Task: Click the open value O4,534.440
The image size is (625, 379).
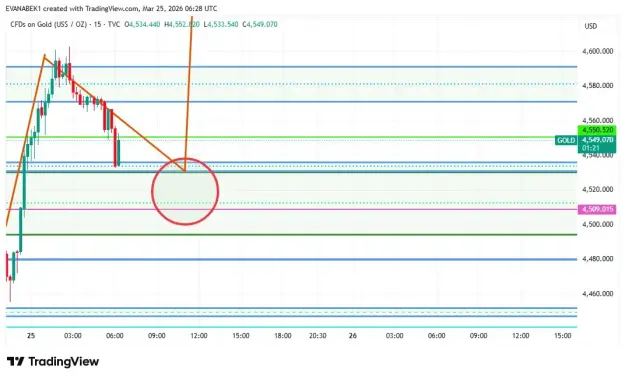Action: click(x=142, y=24)
